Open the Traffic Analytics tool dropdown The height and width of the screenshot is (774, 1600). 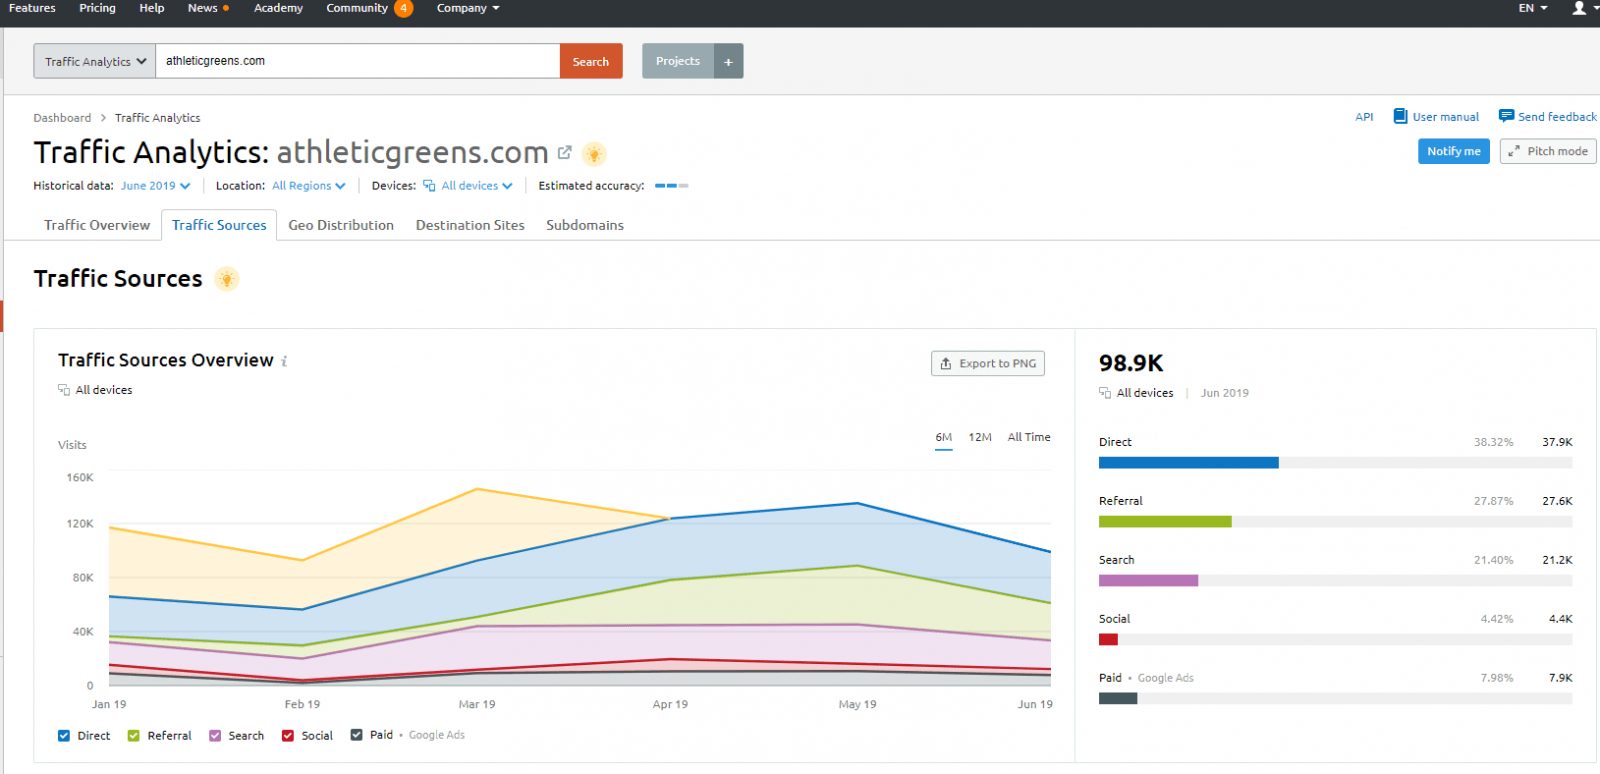[95, 61]
